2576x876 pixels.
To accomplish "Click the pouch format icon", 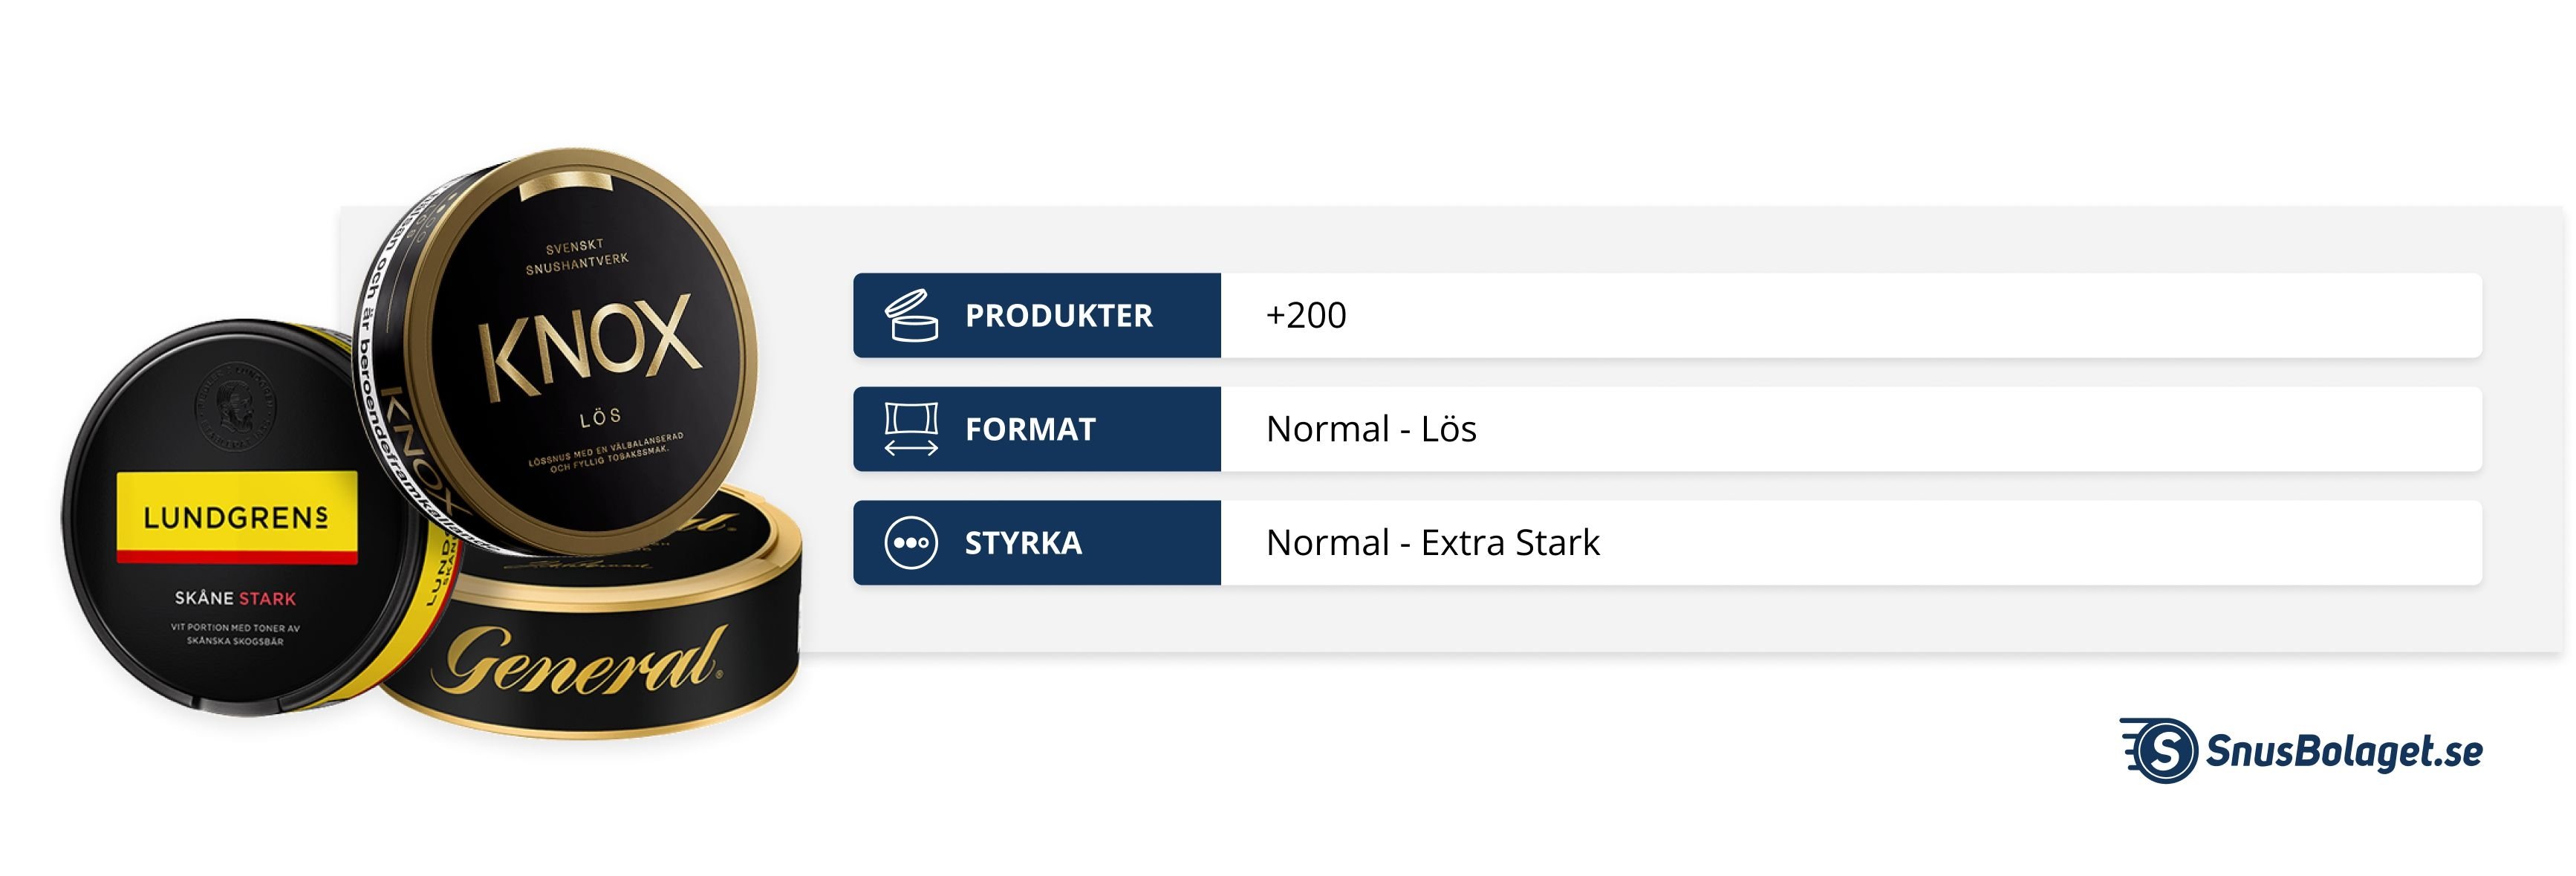I will coord(911,429).
